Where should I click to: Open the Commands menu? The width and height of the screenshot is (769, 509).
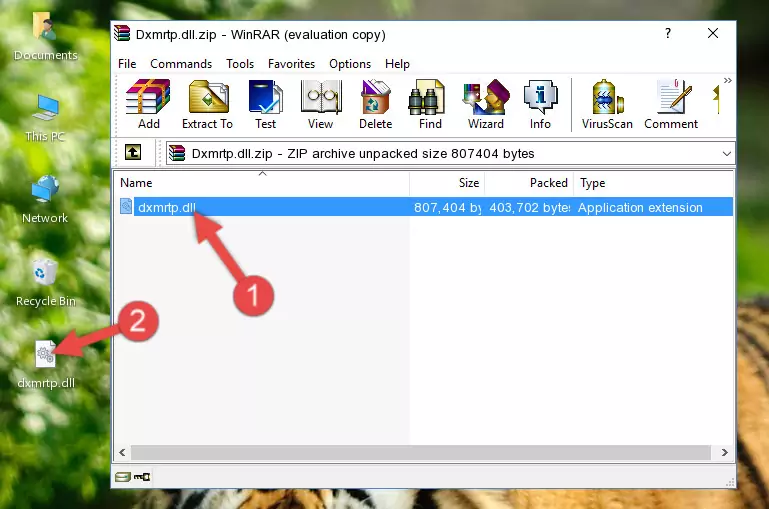click(181, 64)
